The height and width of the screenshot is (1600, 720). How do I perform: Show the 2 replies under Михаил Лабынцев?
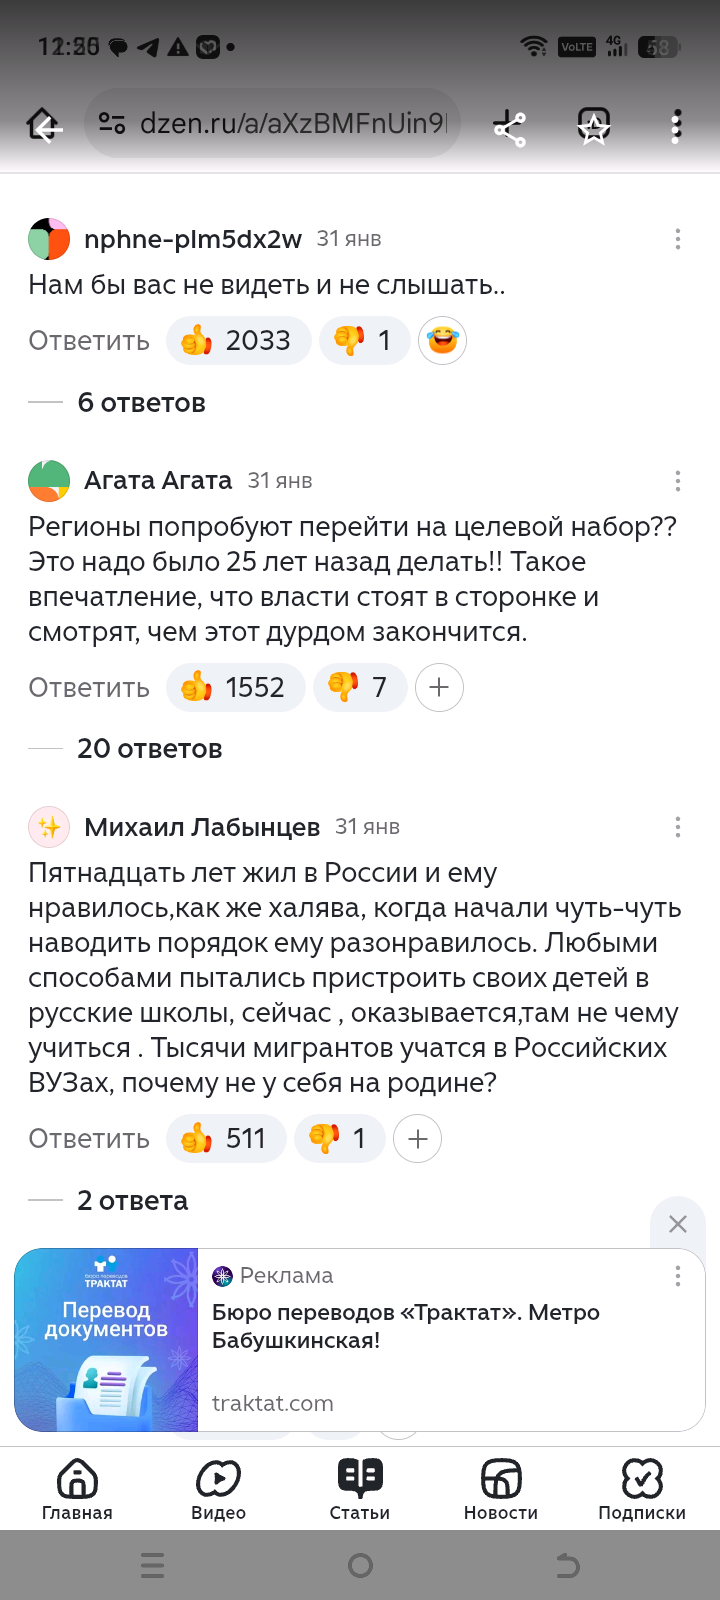[x=132, y=1201]
